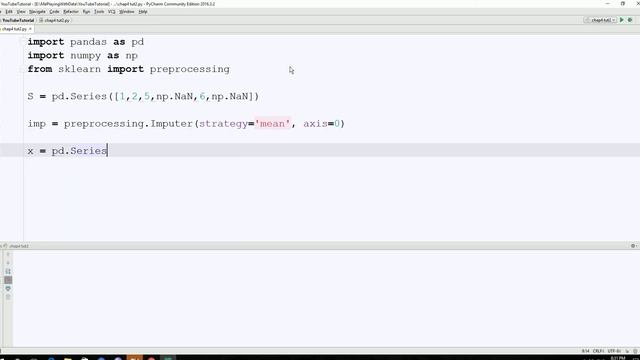Click the first 'np.NaN' in the Series list
The width and height of the screenshot is (640, 360).
click(174, 97)
